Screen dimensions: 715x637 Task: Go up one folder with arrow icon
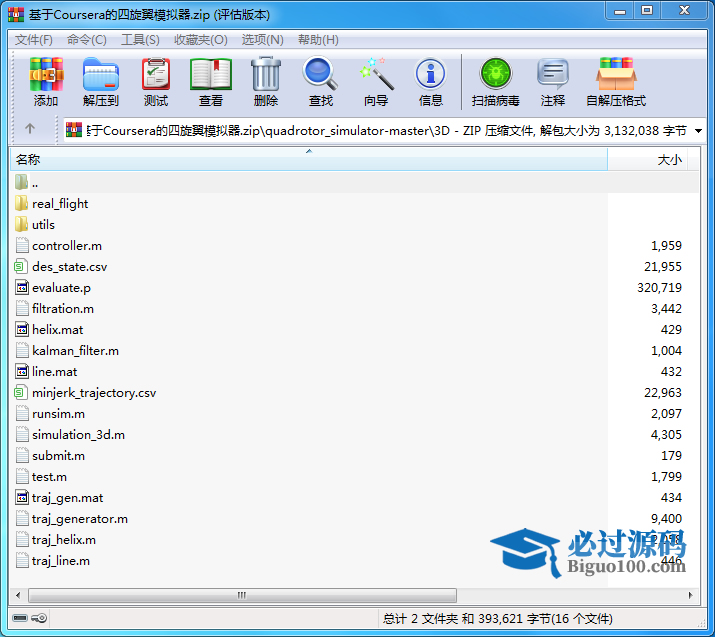(x=30, y=129)
